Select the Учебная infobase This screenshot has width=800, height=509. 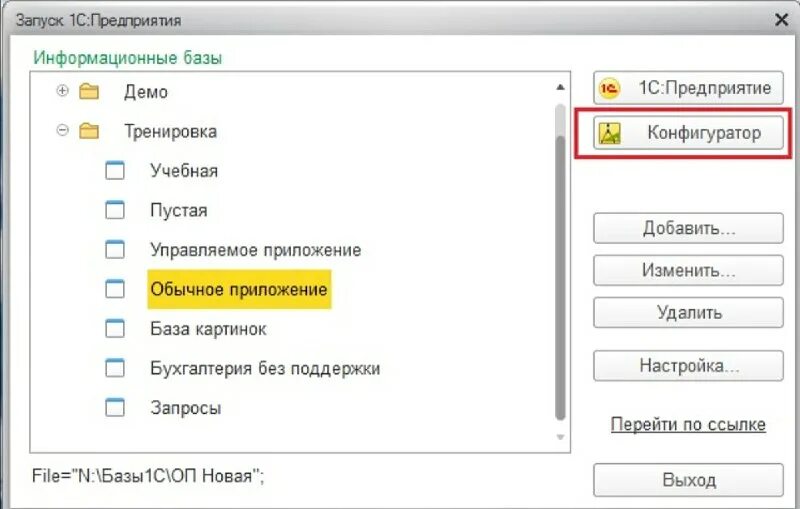coord(184,171)
